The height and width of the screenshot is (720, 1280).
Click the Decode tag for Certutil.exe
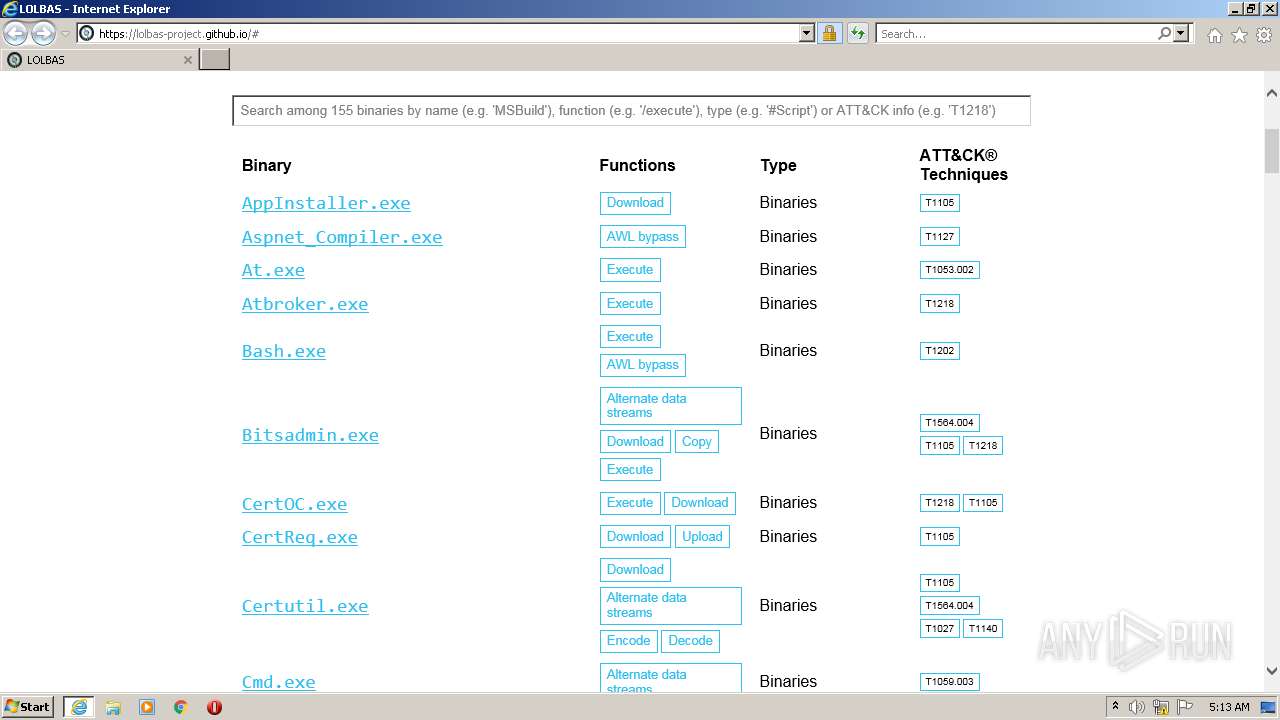[690, 641]
